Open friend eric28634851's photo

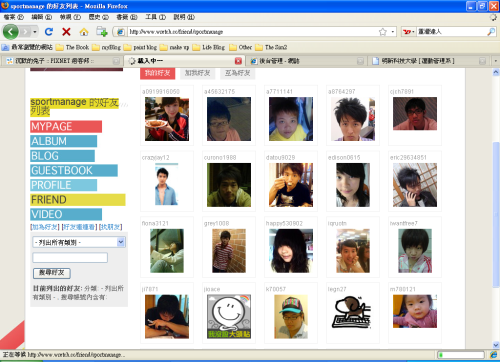(415, 185)
